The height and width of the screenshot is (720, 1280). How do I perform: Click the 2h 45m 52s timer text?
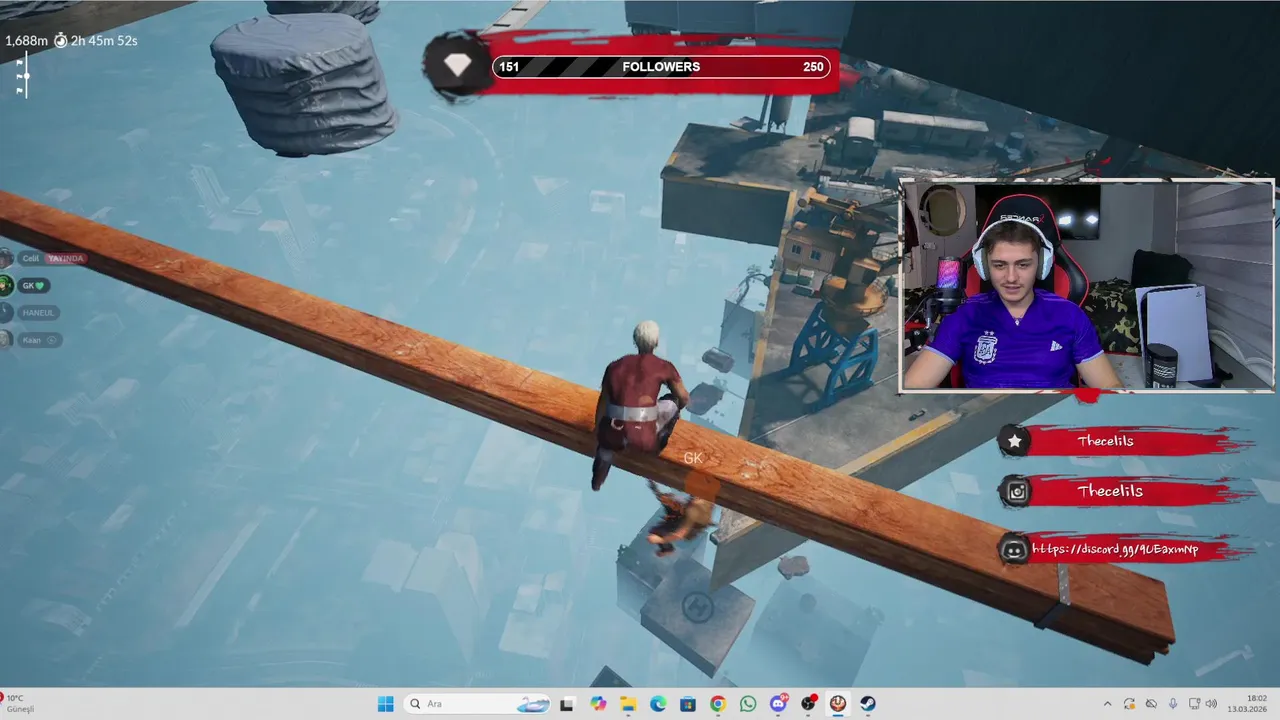coord(104,41)
